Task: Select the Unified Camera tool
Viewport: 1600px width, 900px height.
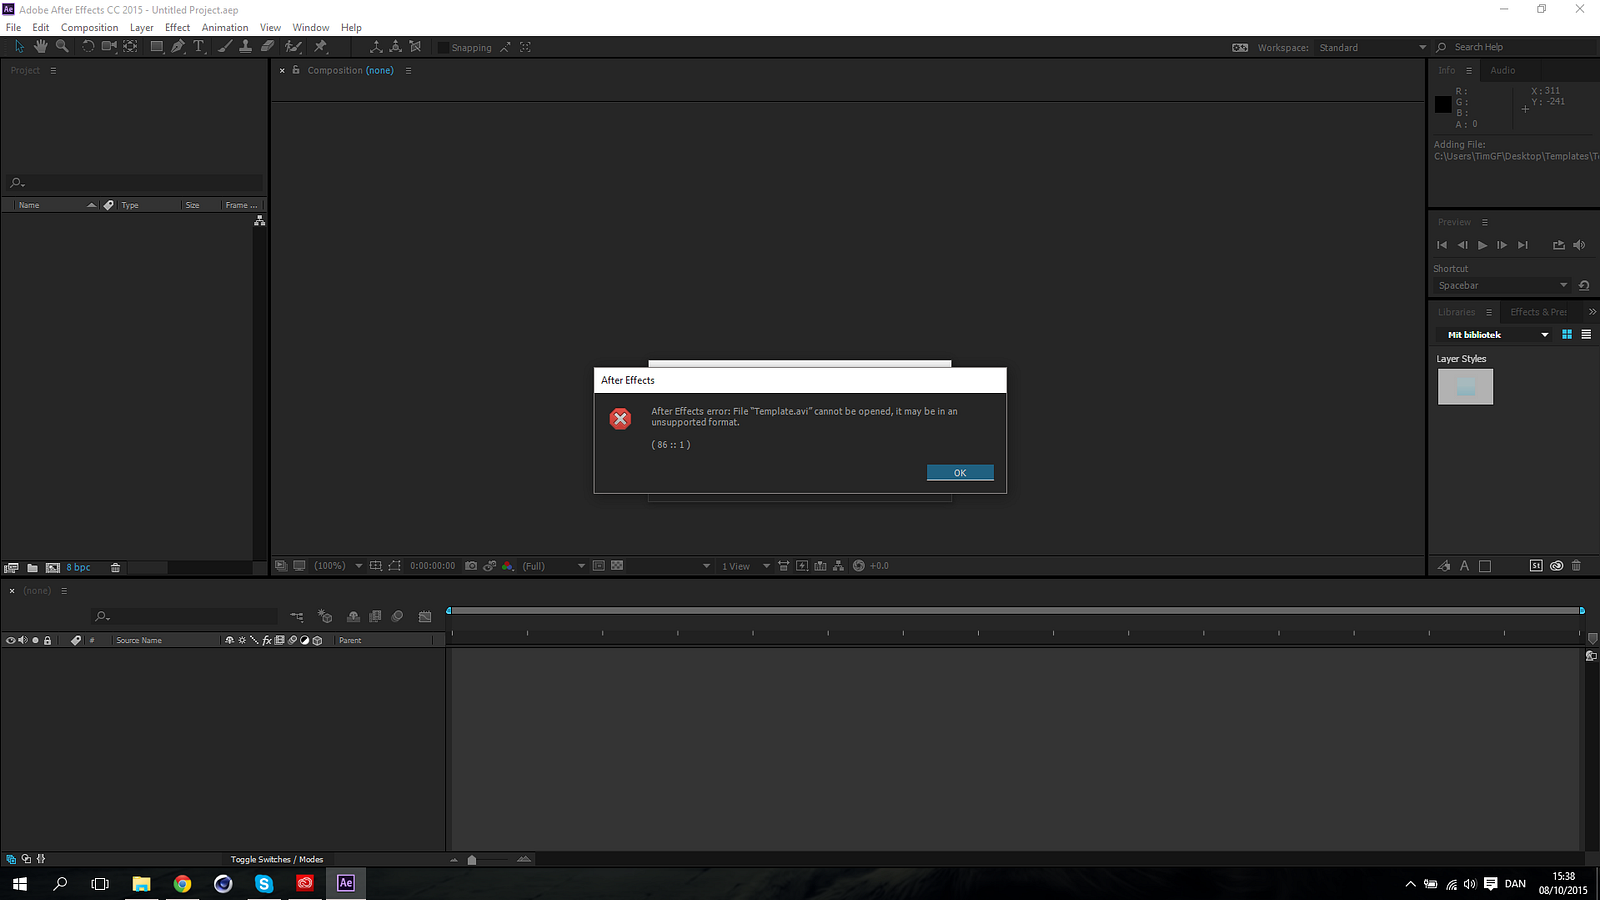Action: click(109, 47)
